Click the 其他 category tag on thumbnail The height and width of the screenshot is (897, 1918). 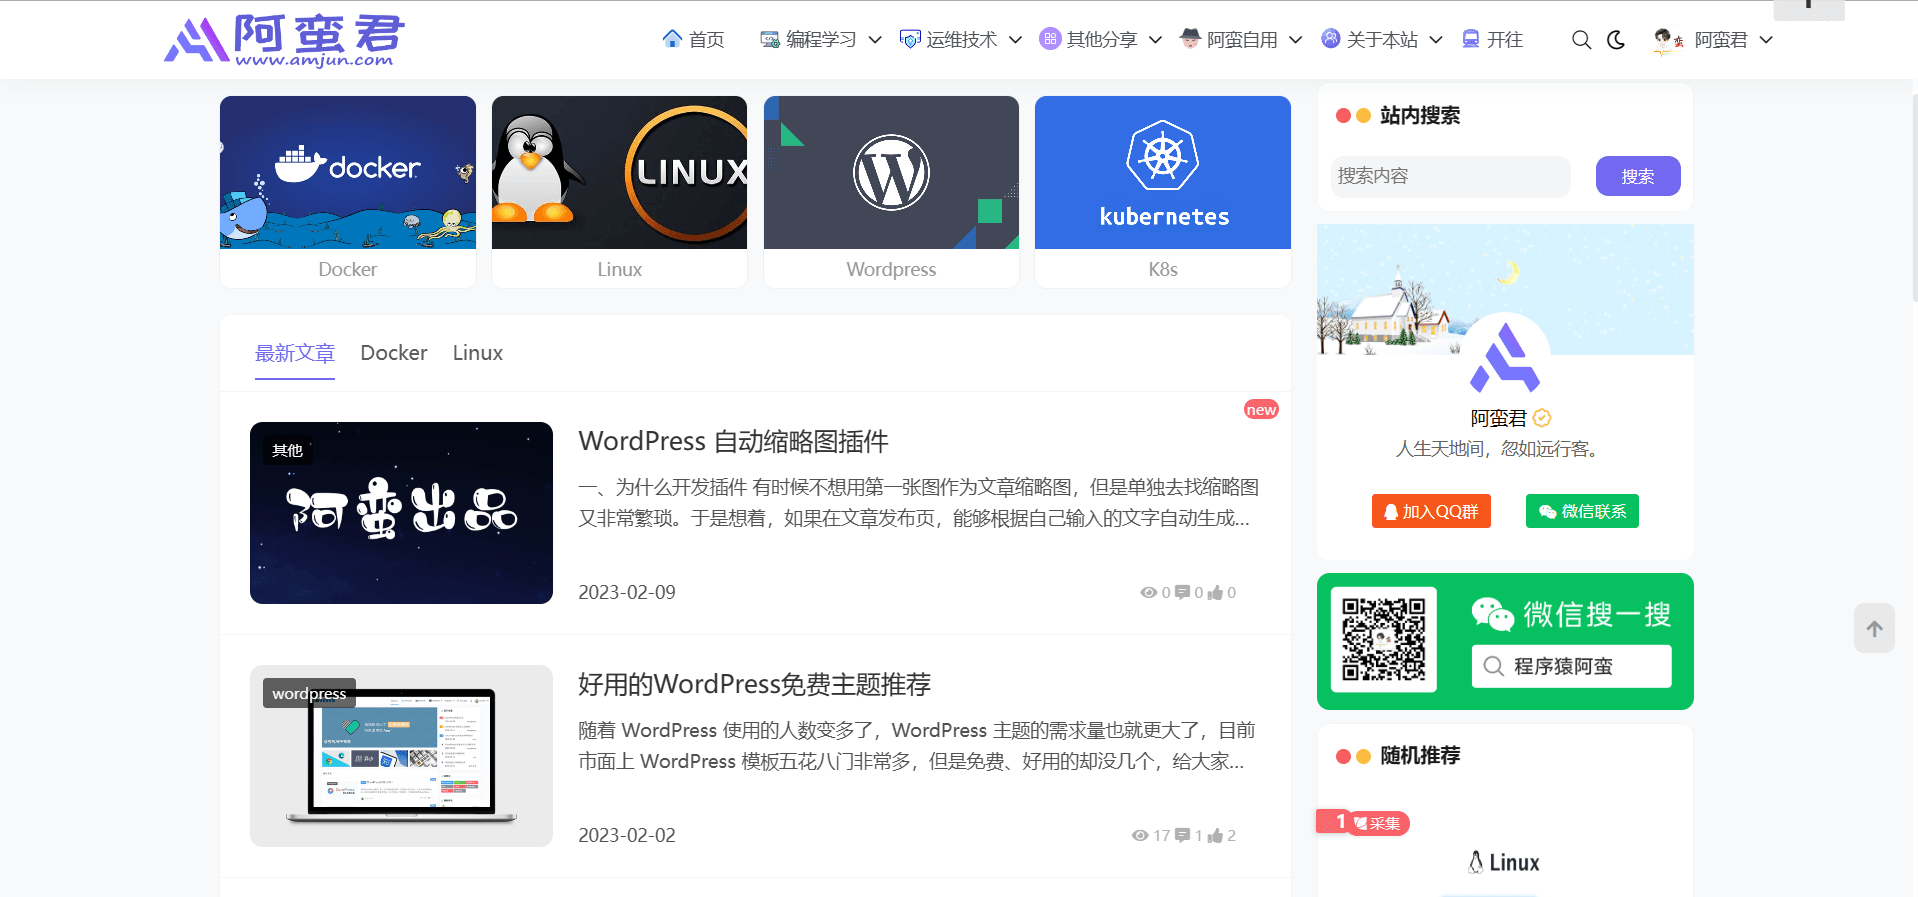tap(288, 450)
